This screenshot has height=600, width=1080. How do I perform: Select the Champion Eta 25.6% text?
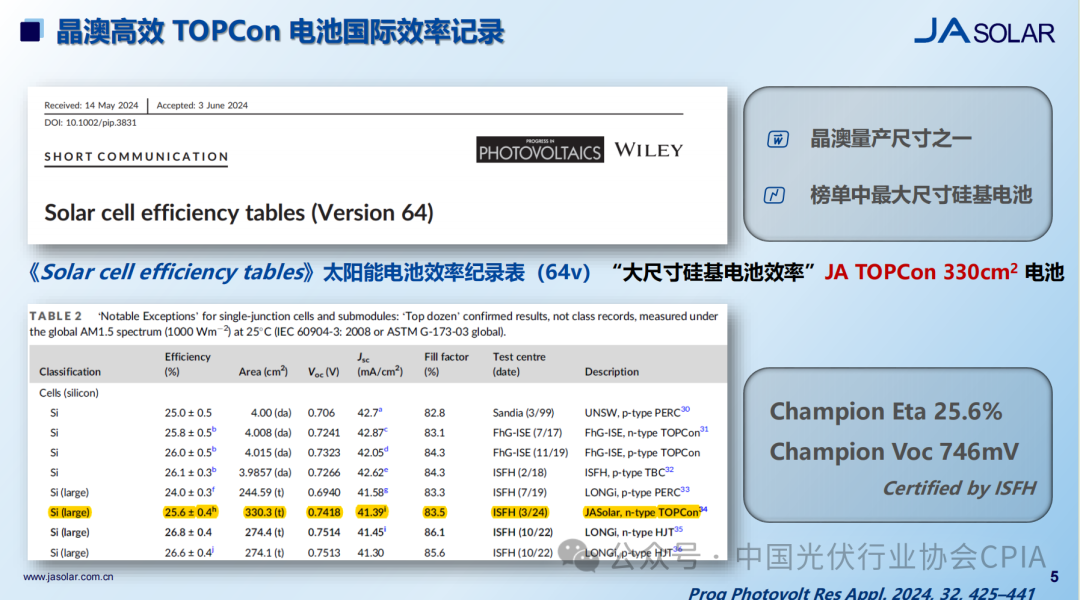(885, 412)
